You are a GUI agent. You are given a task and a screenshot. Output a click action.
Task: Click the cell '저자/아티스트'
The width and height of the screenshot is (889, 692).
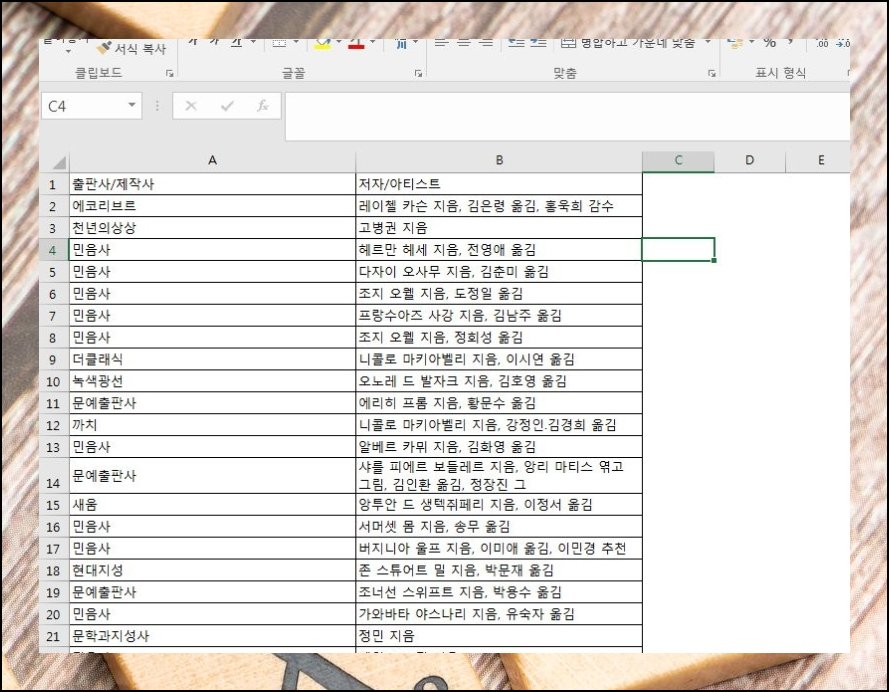click(499, 184)
